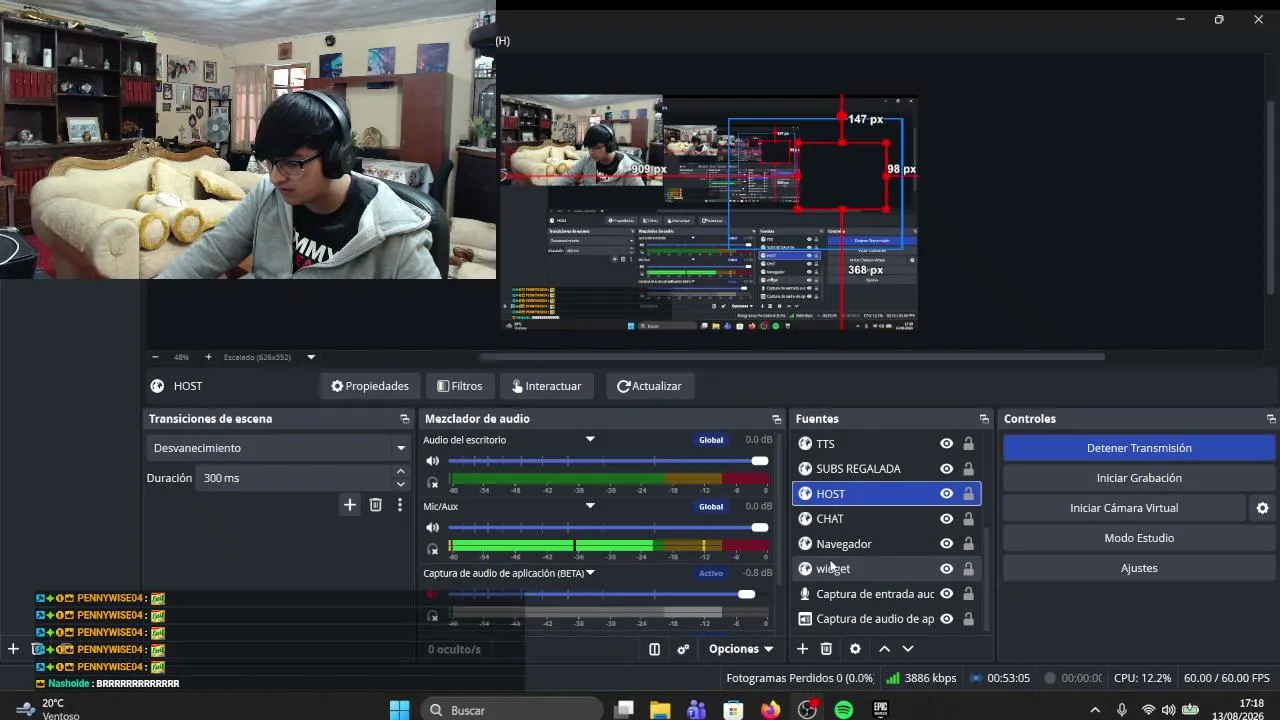
Task: Toggle the lock on the TTS source
Action: 968,444
